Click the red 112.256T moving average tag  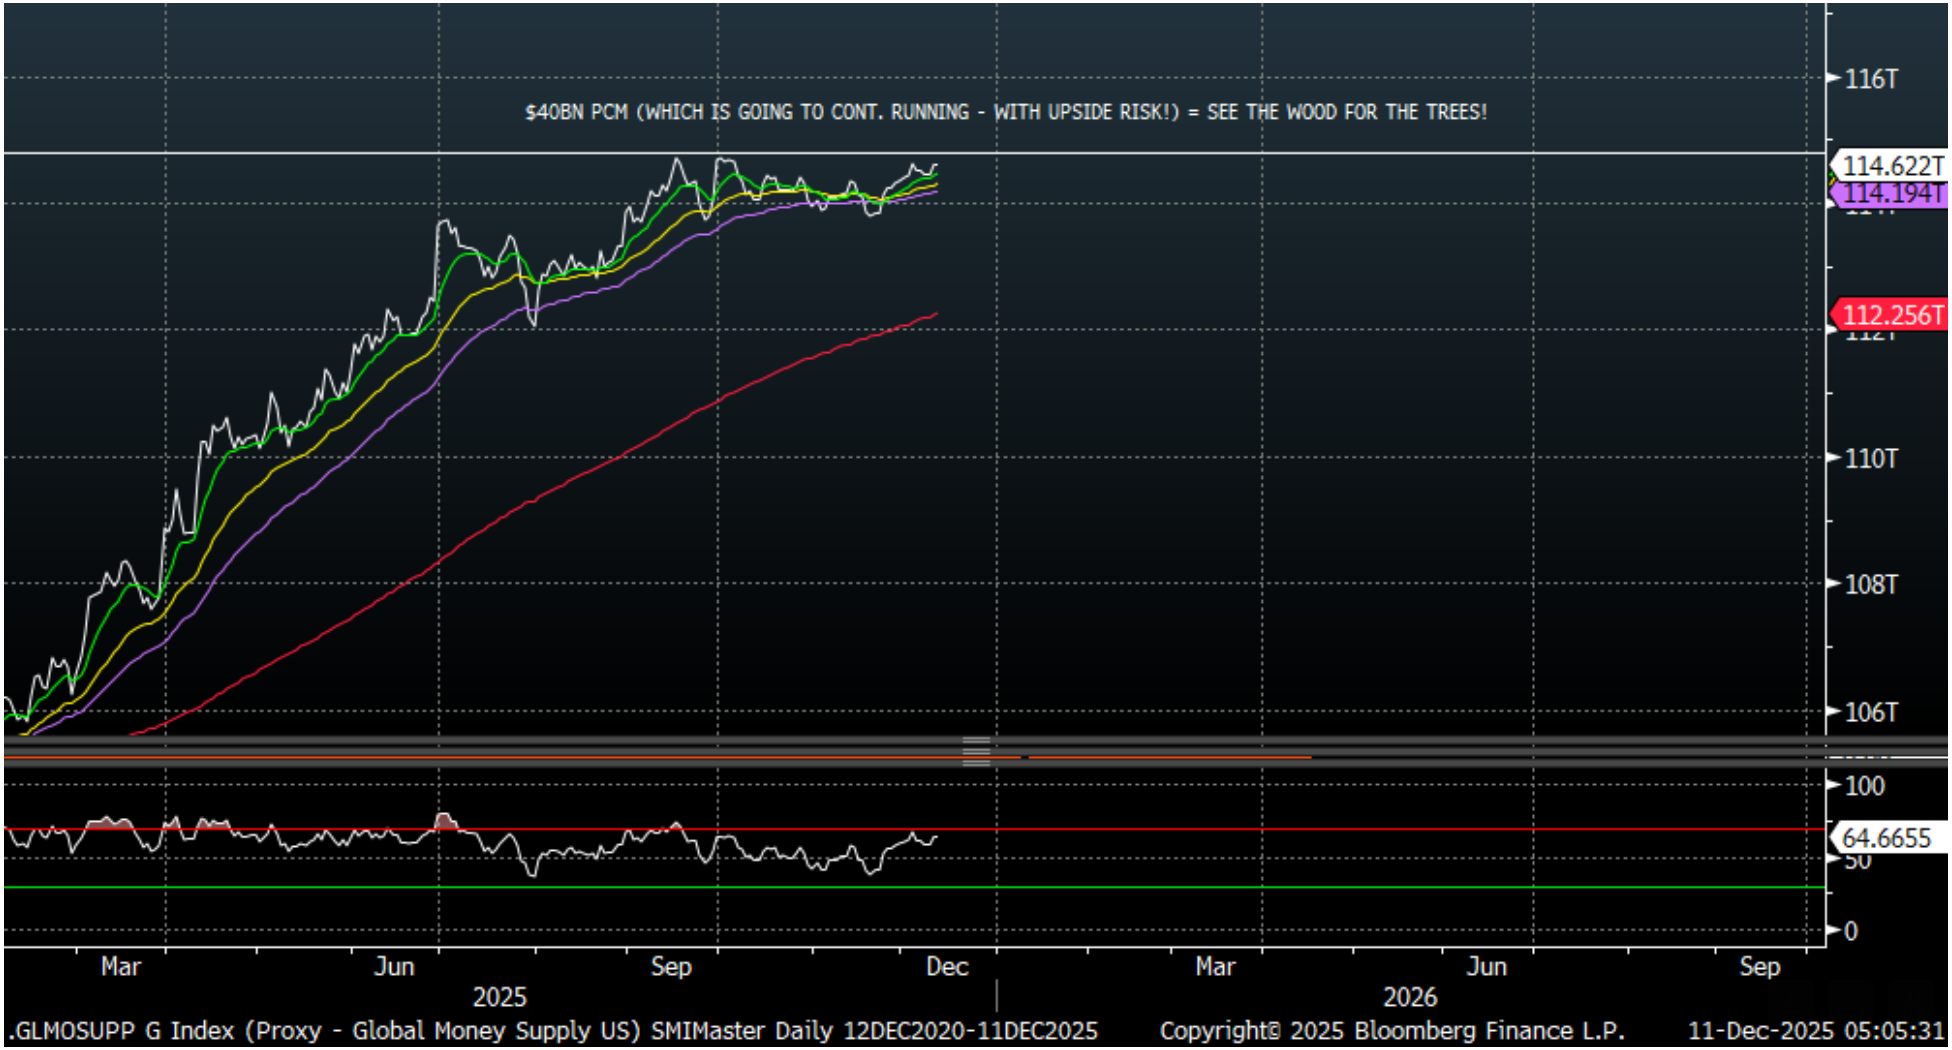(x=1890, y=315)
